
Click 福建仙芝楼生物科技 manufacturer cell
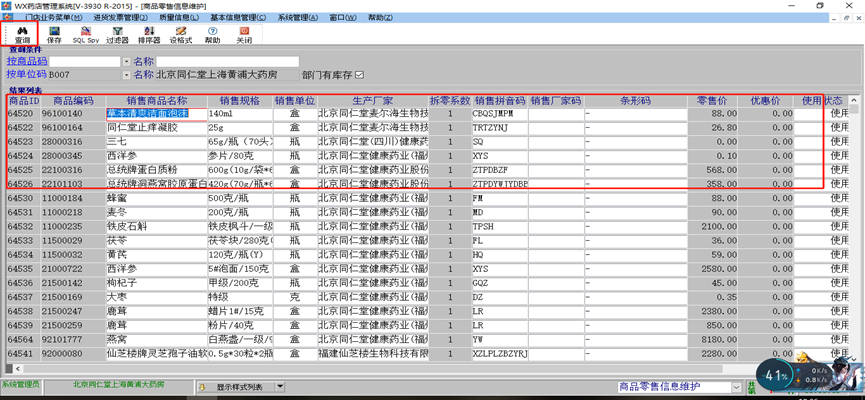point(373,353)
